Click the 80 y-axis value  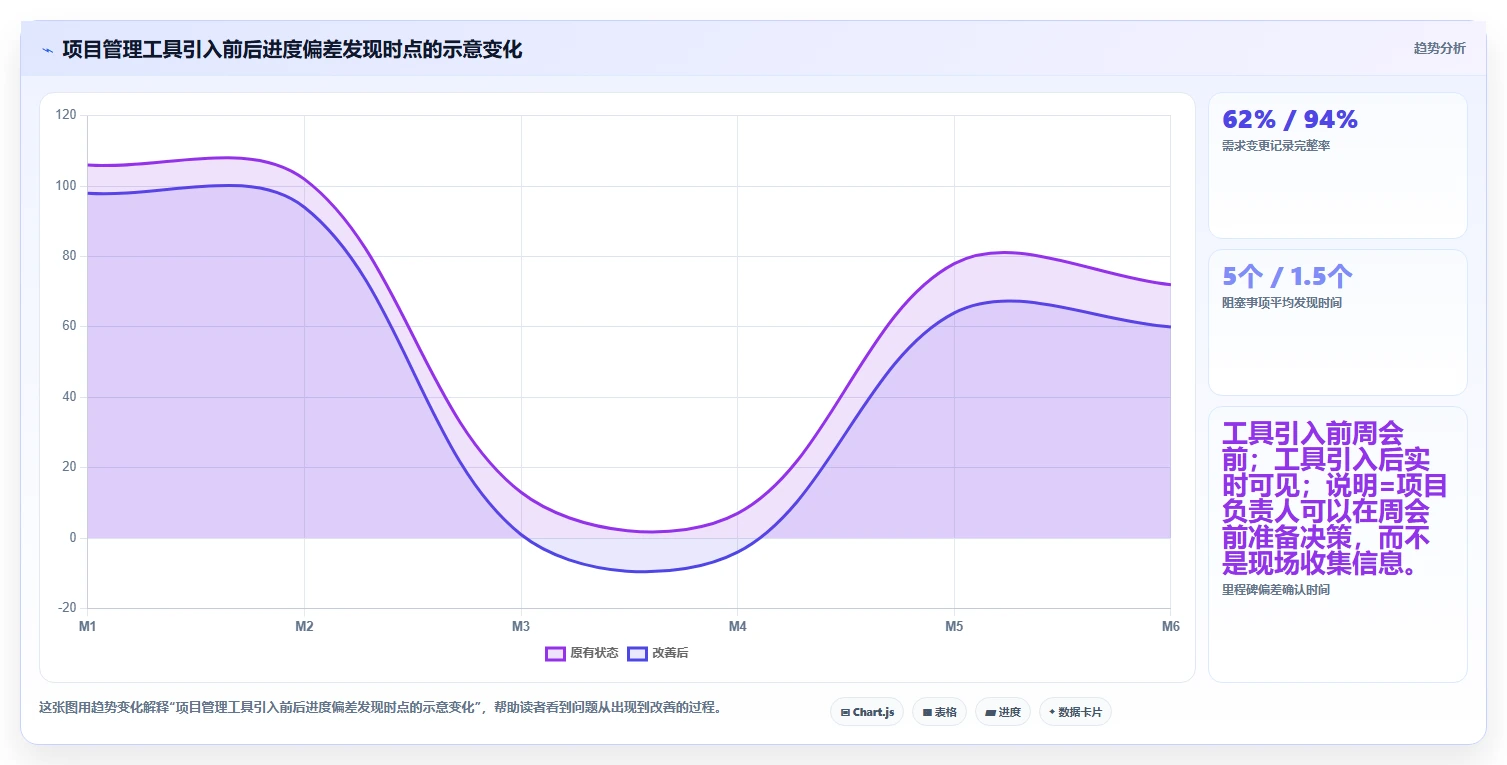point(69,256)
